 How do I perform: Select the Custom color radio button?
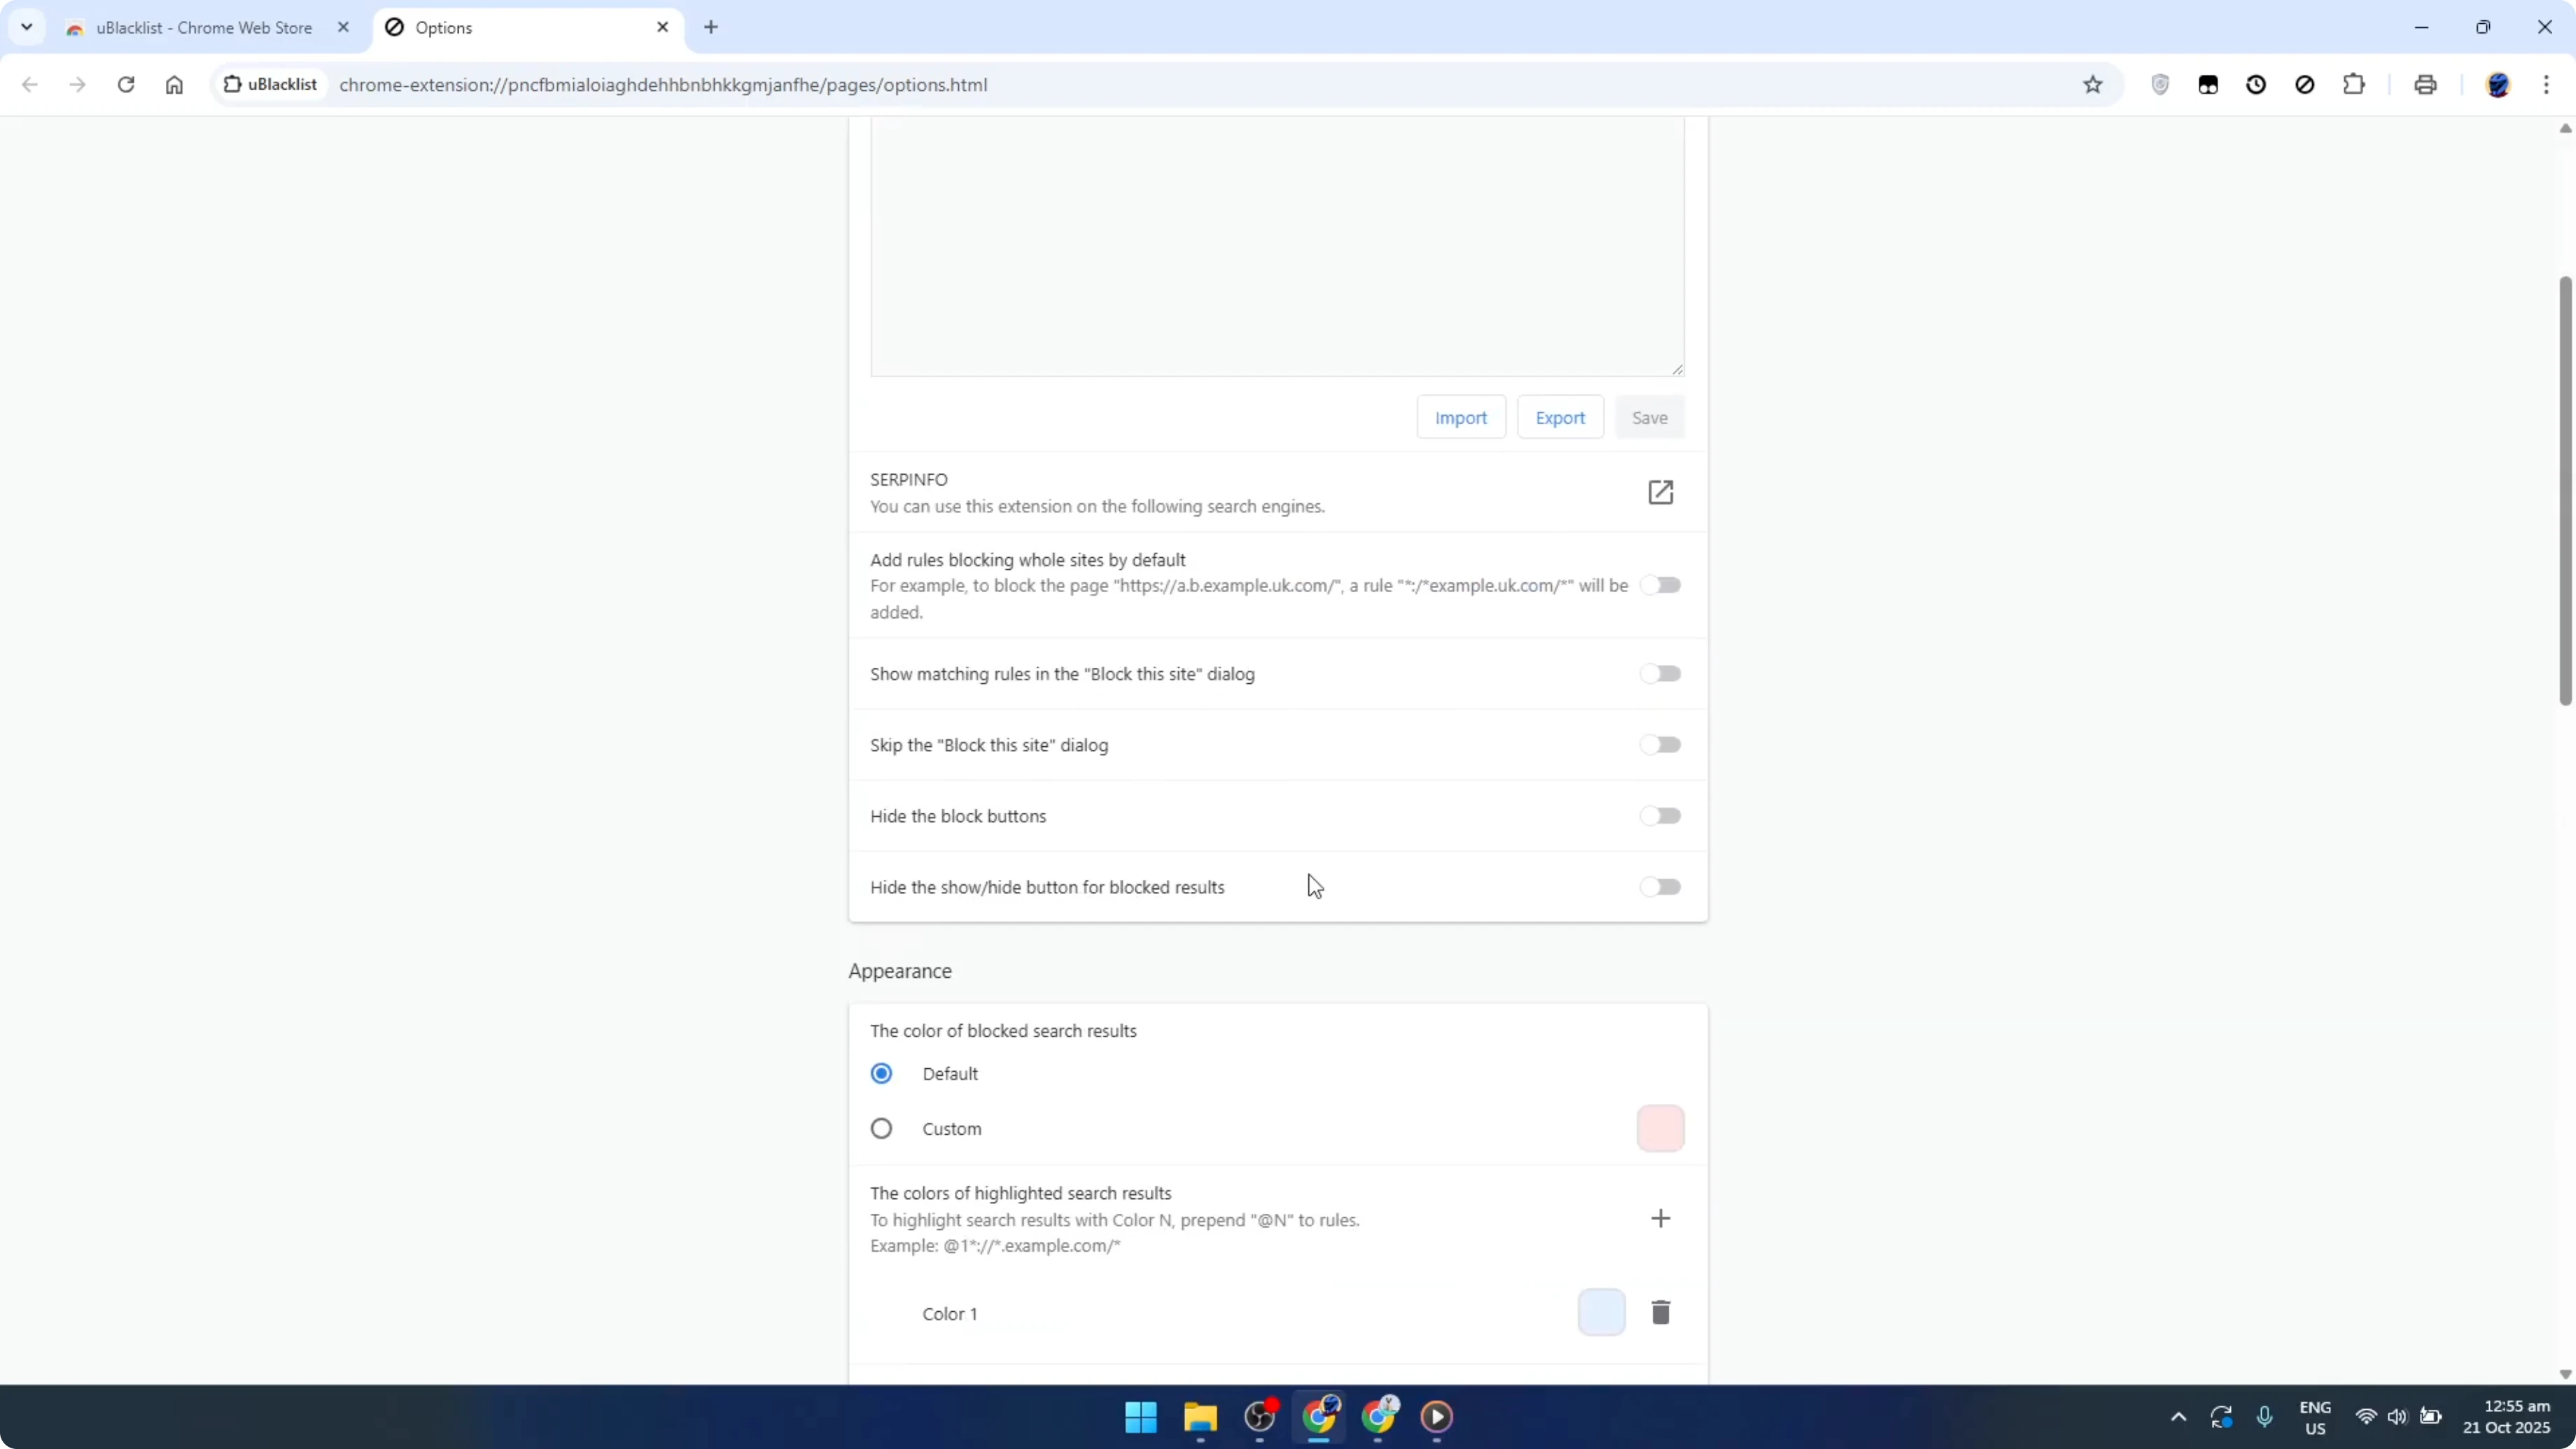coord(881,1128)
